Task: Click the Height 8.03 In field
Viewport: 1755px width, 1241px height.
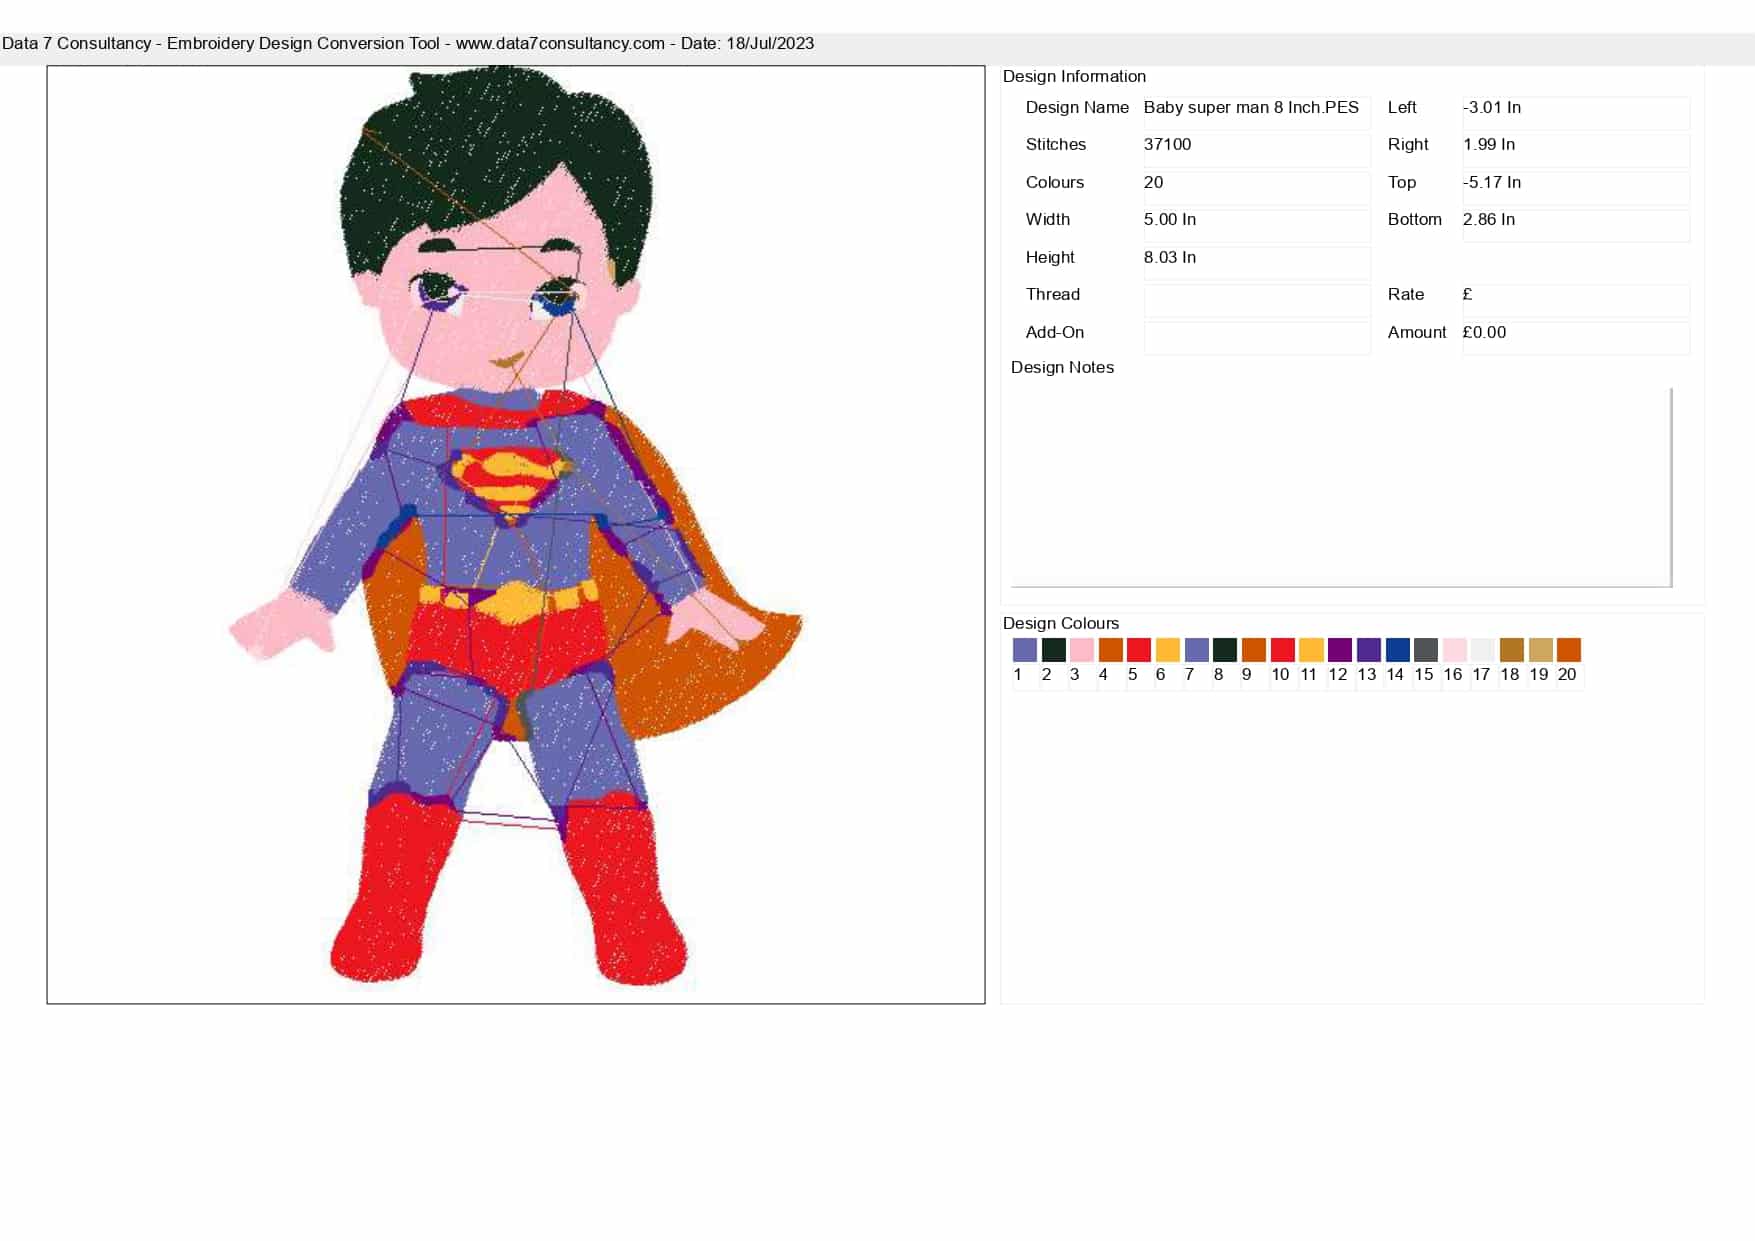Action: [x=1257, y=263]
